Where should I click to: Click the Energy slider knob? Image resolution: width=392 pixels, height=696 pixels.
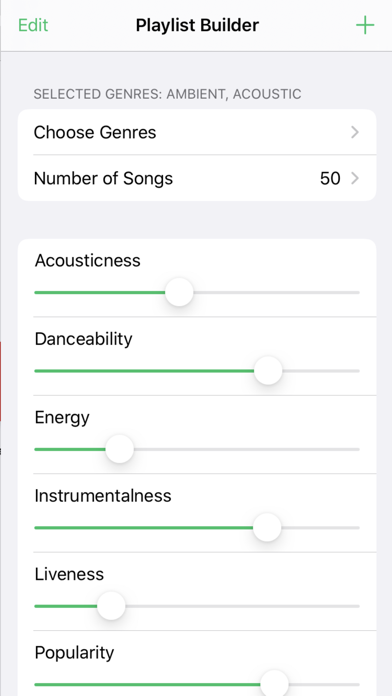pyautogui.click(x=119, y=449)
